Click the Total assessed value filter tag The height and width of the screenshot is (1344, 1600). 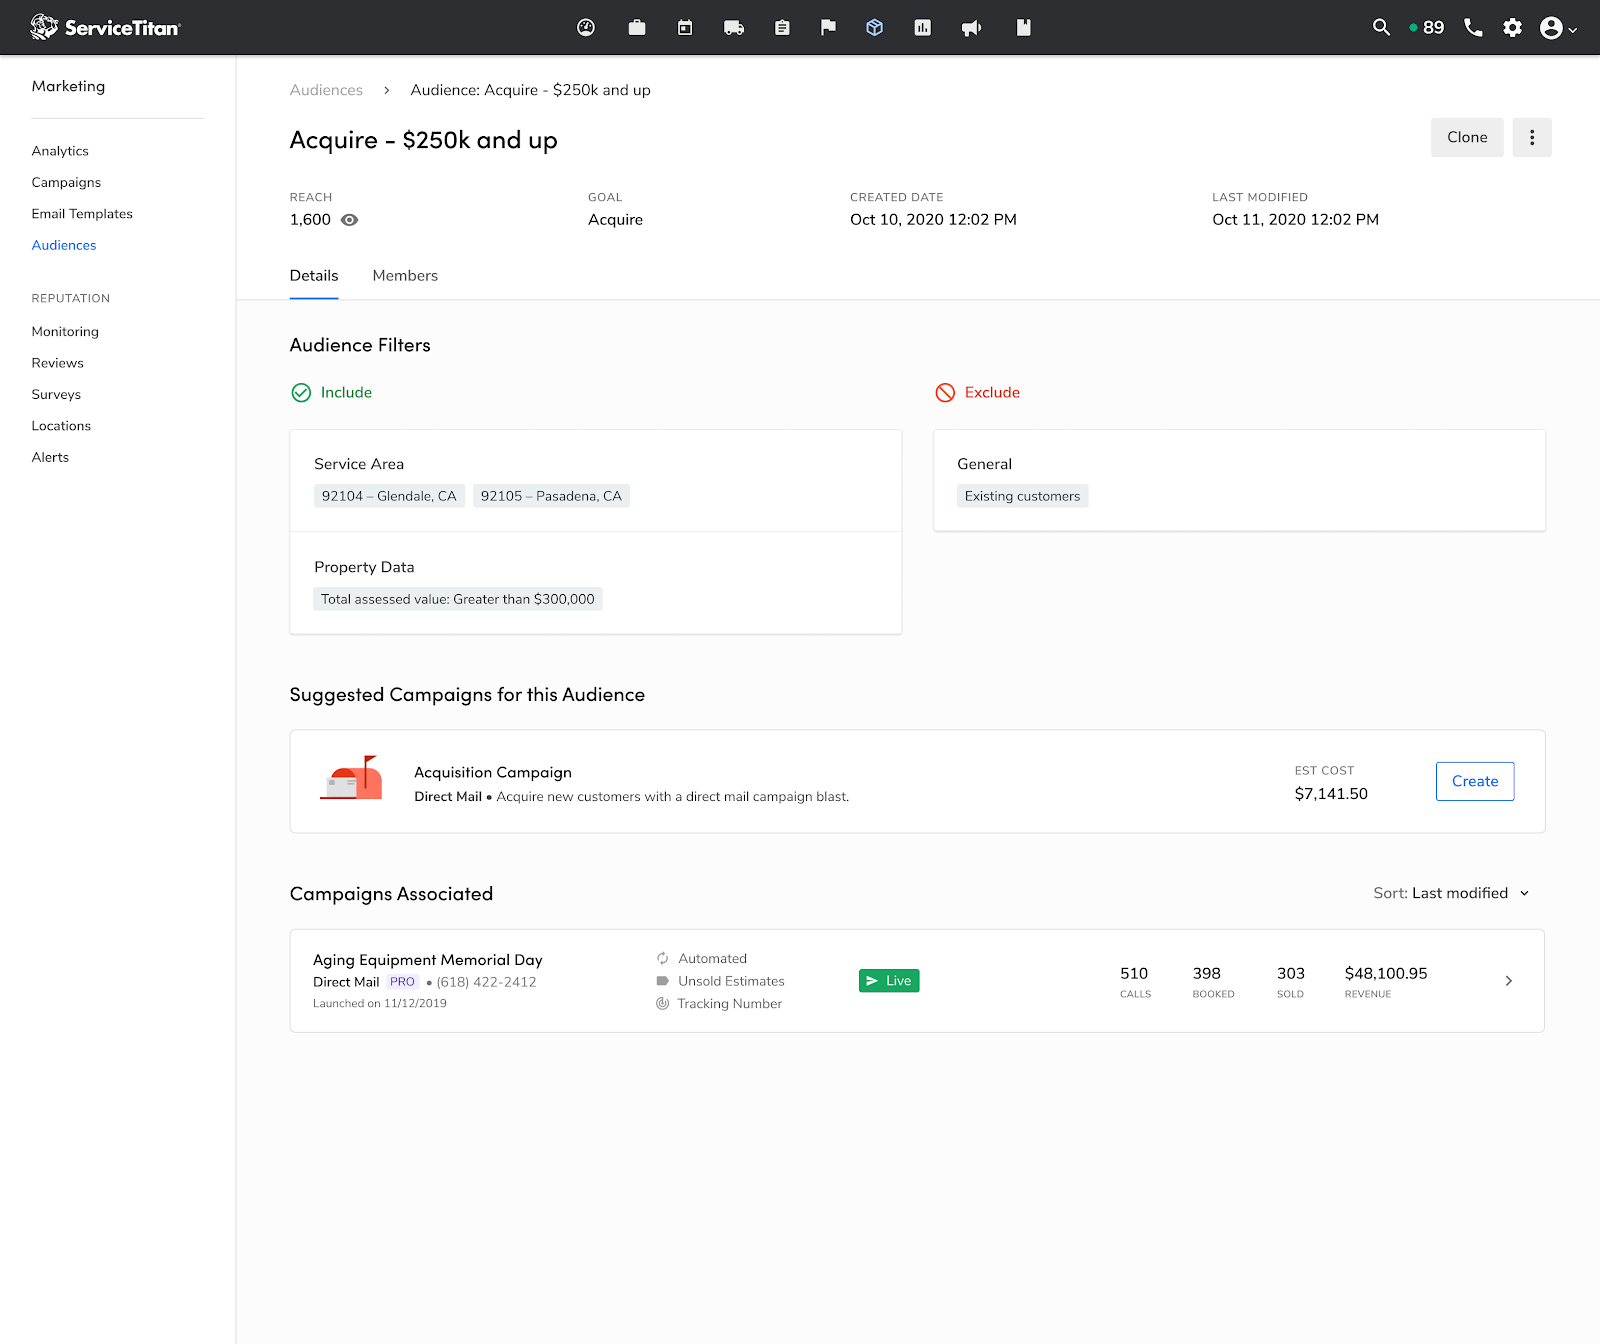458,599
